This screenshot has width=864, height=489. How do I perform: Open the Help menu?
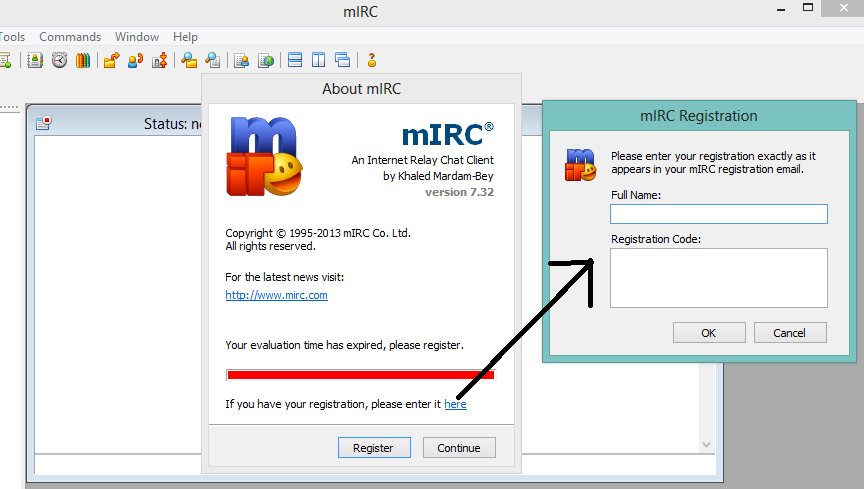point(185,37)
